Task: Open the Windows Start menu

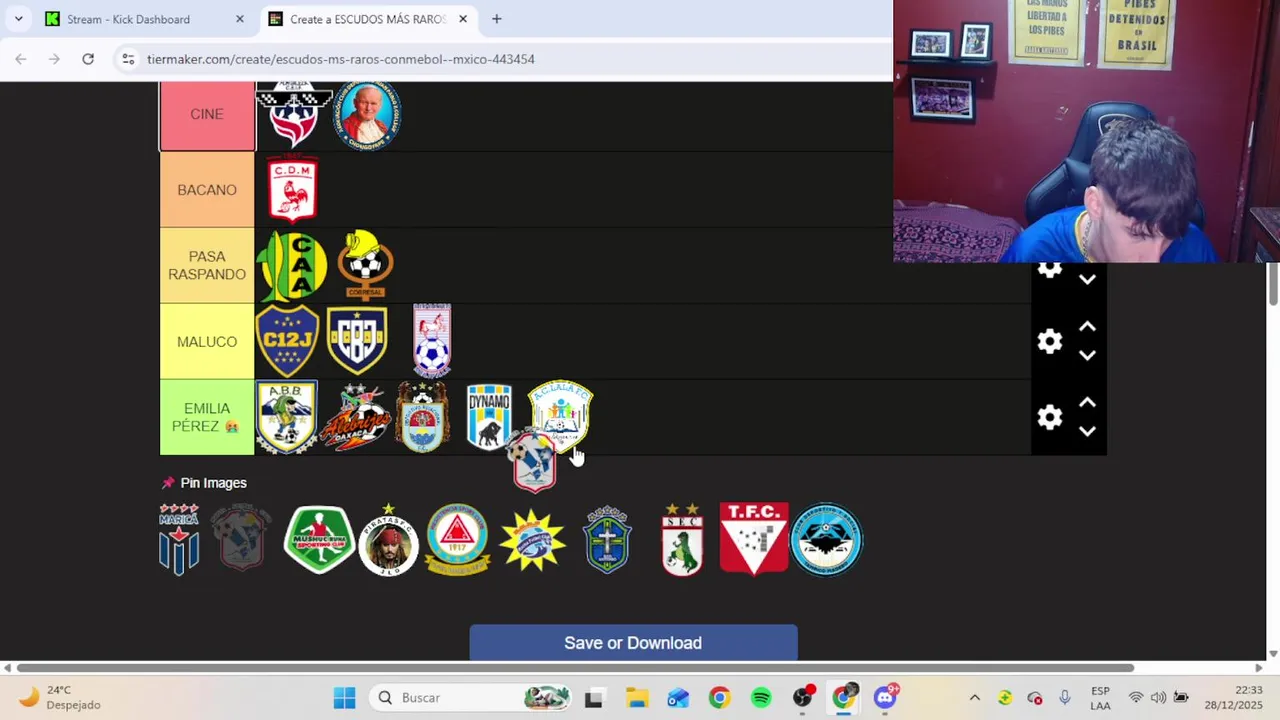Action: (x=345, y=698)
